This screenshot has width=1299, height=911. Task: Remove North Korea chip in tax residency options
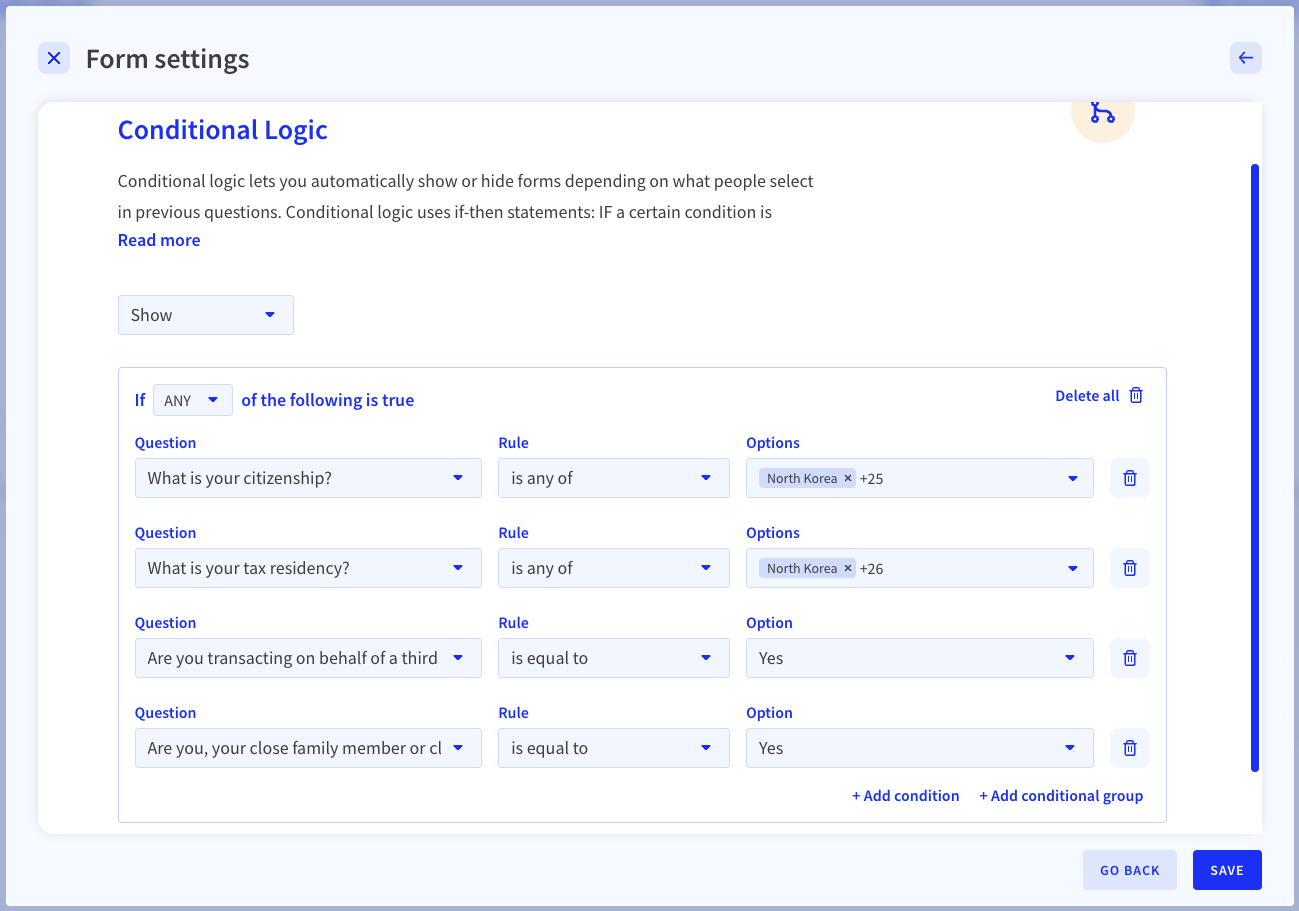848,568
